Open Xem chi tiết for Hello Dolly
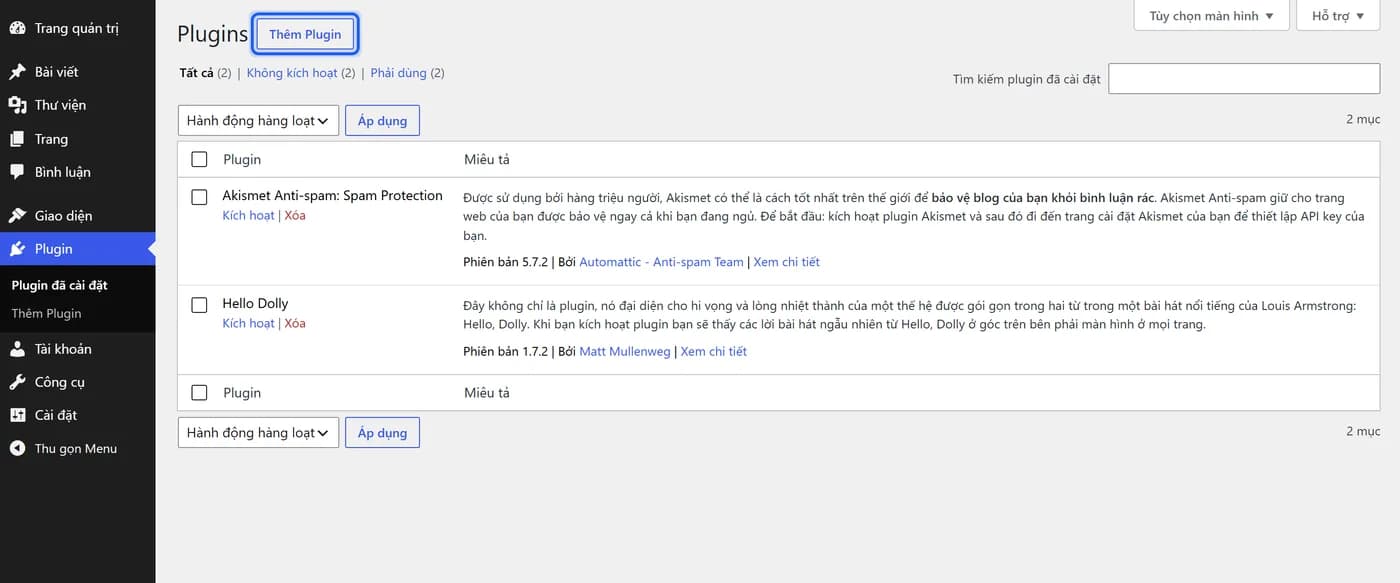The height and width of the screenshot is (583, 1400). (713, 351)
